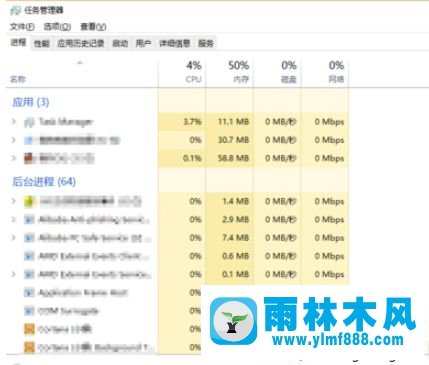Viewport: 429px width, 365px height.
Task: Switch to the 启动 (Startup) tab
Action: pyautogui.click(x=120, y=43)
